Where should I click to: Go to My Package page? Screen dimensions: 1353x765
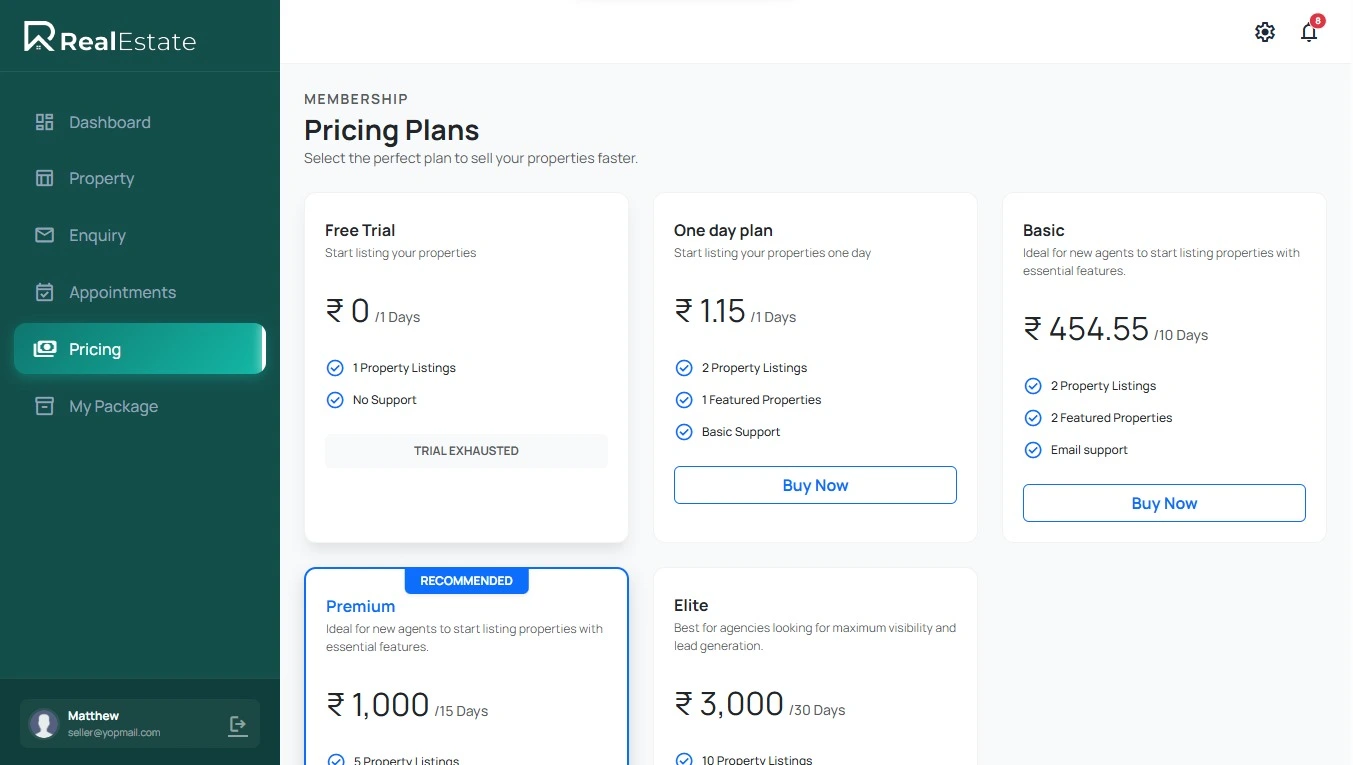pos(113,406)
